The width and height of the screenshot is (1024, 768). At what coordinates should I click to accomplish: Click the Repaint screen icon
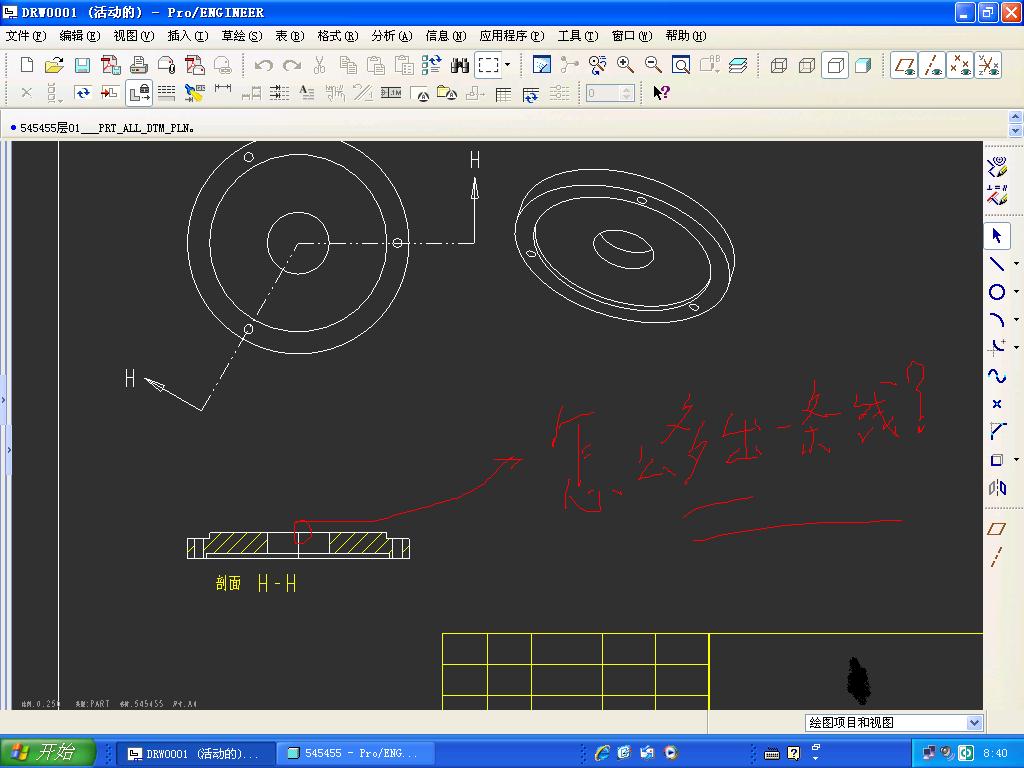[541, 65]
